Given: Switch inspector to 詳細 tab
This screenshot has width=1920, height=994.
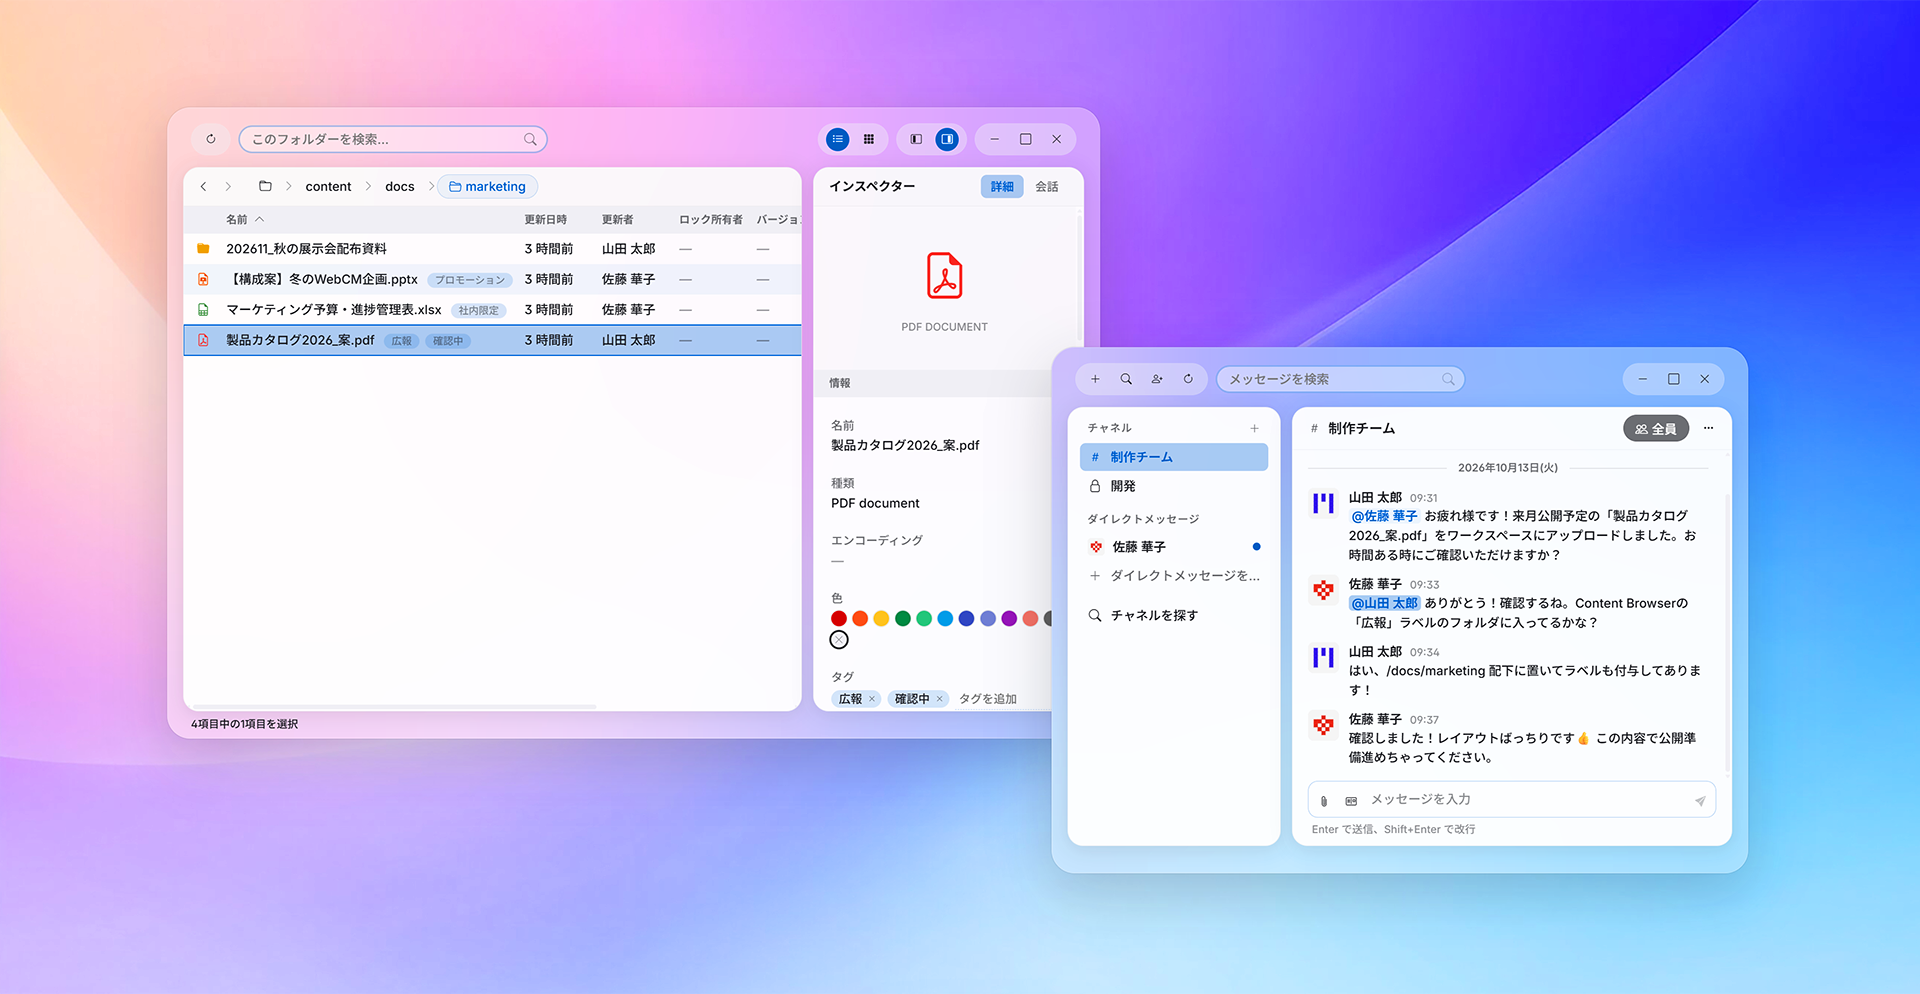Looking at the screenshot, I should click(1002, 187).
